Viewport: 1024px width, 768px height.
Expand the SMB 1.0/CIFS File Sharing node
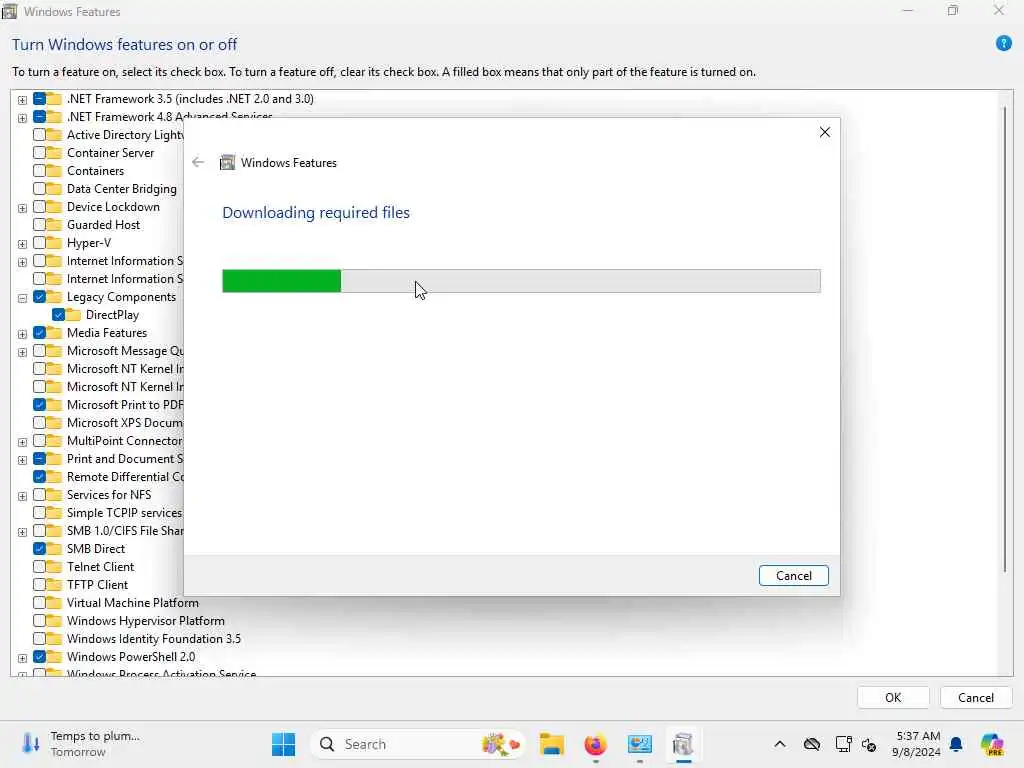tap(22, 532)
